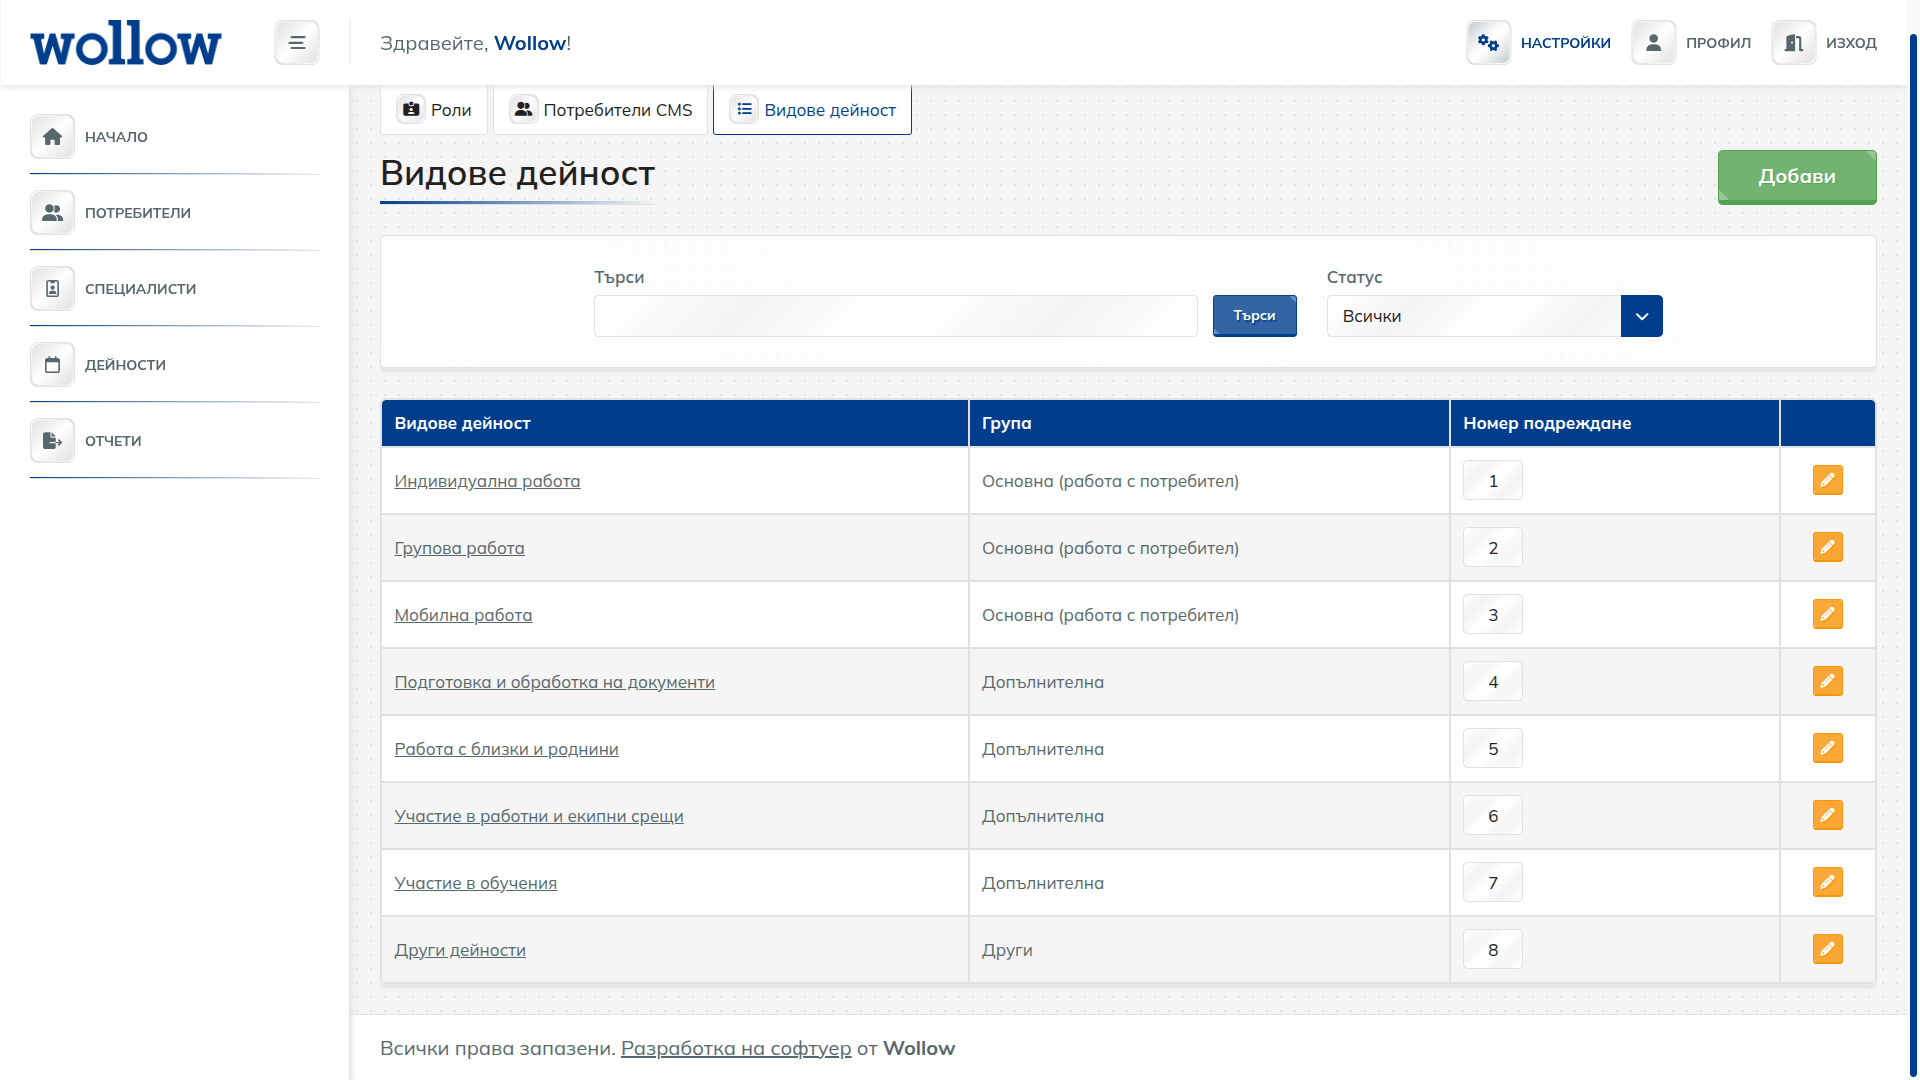This screenshot has width=1920, height=1080.
Task: Open settings via the НАСТРОЙКИ gear icon
Action: click(x=1488, y=42)
